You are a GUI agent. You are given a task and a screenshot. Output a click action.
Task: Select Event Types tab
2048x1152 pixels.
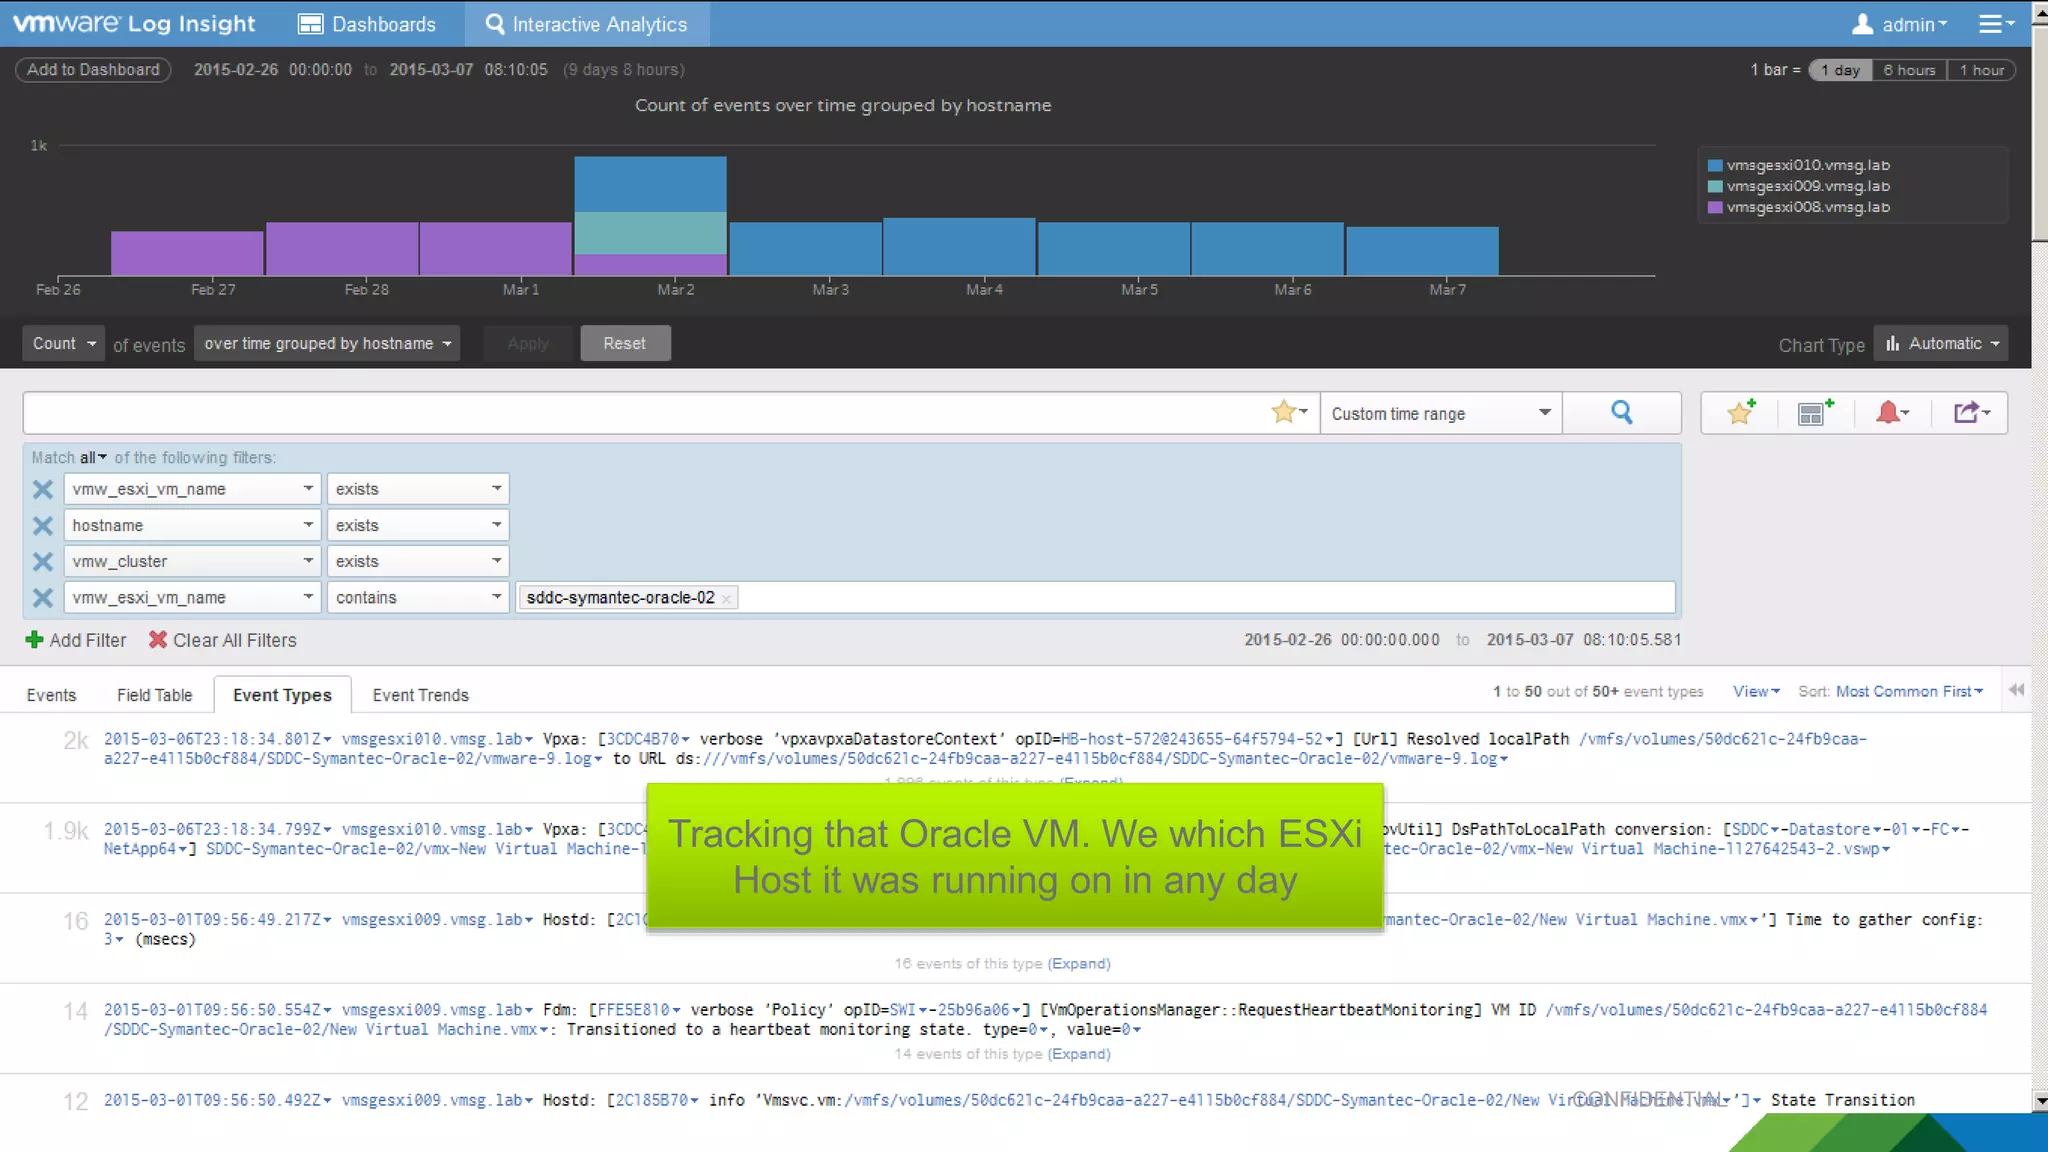coord(282,695)
